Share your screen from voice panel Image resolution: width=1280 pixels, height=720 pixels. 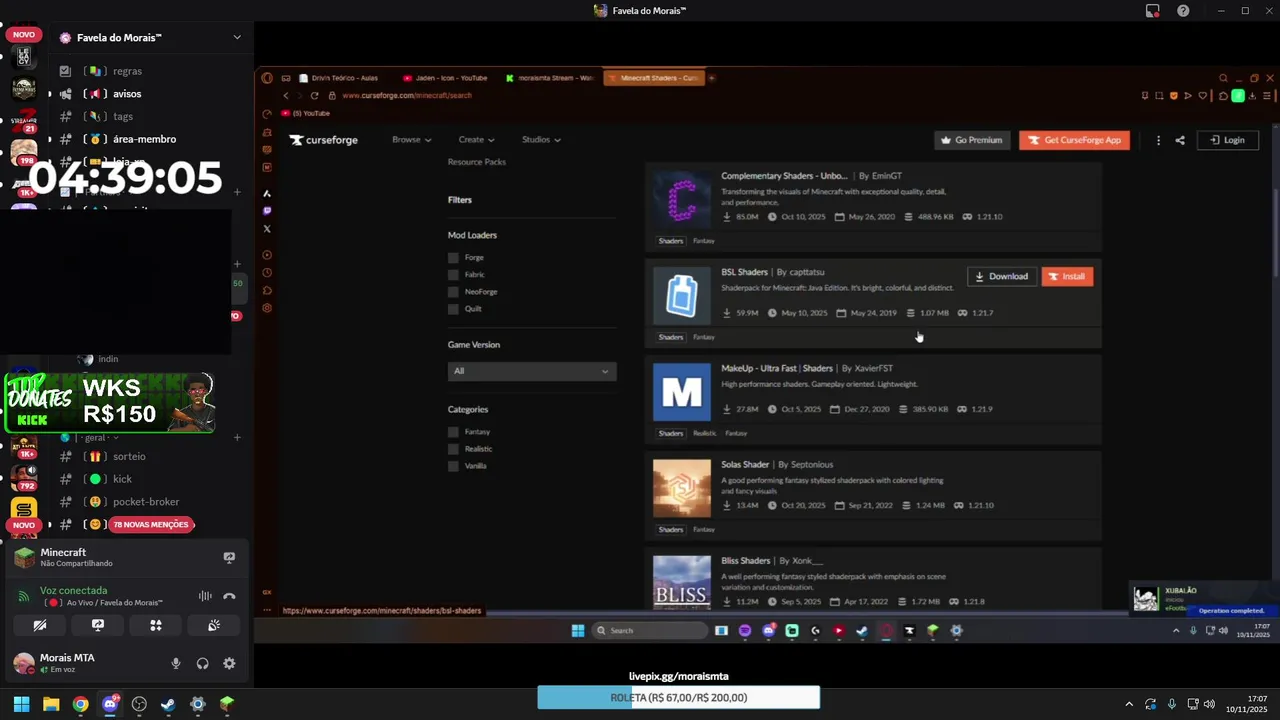click(x=98, y=625)
